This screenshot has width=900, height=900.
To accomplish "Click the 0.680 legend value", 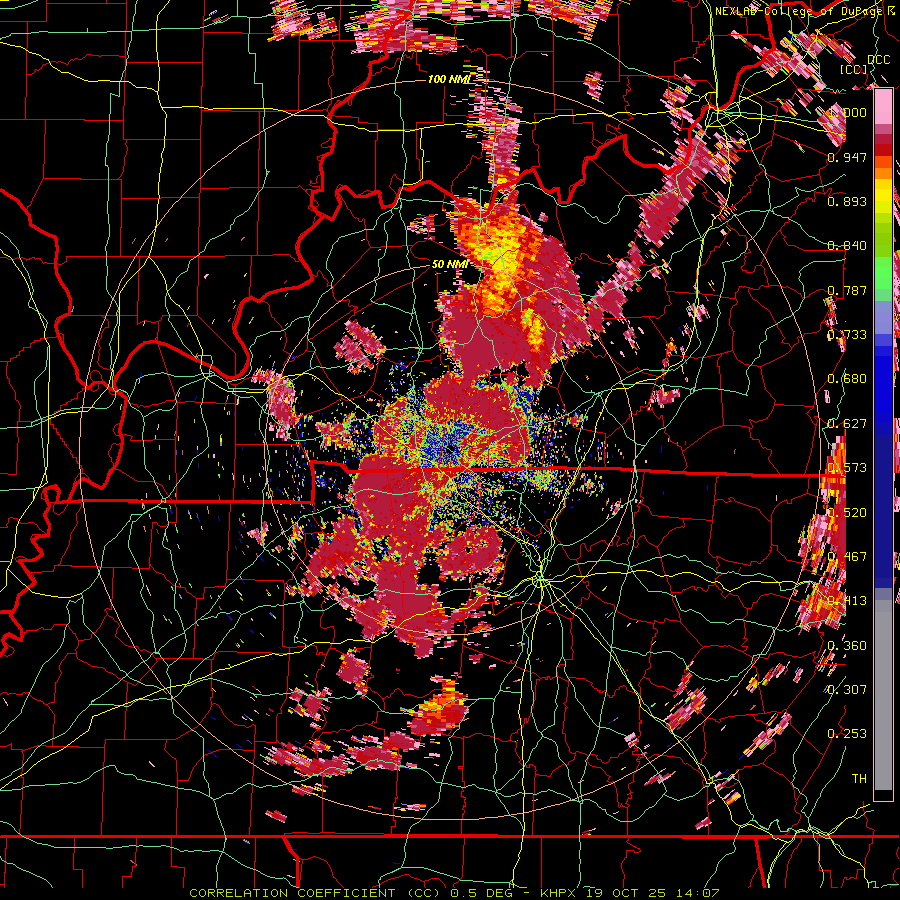I will click(x=847, y=379).
